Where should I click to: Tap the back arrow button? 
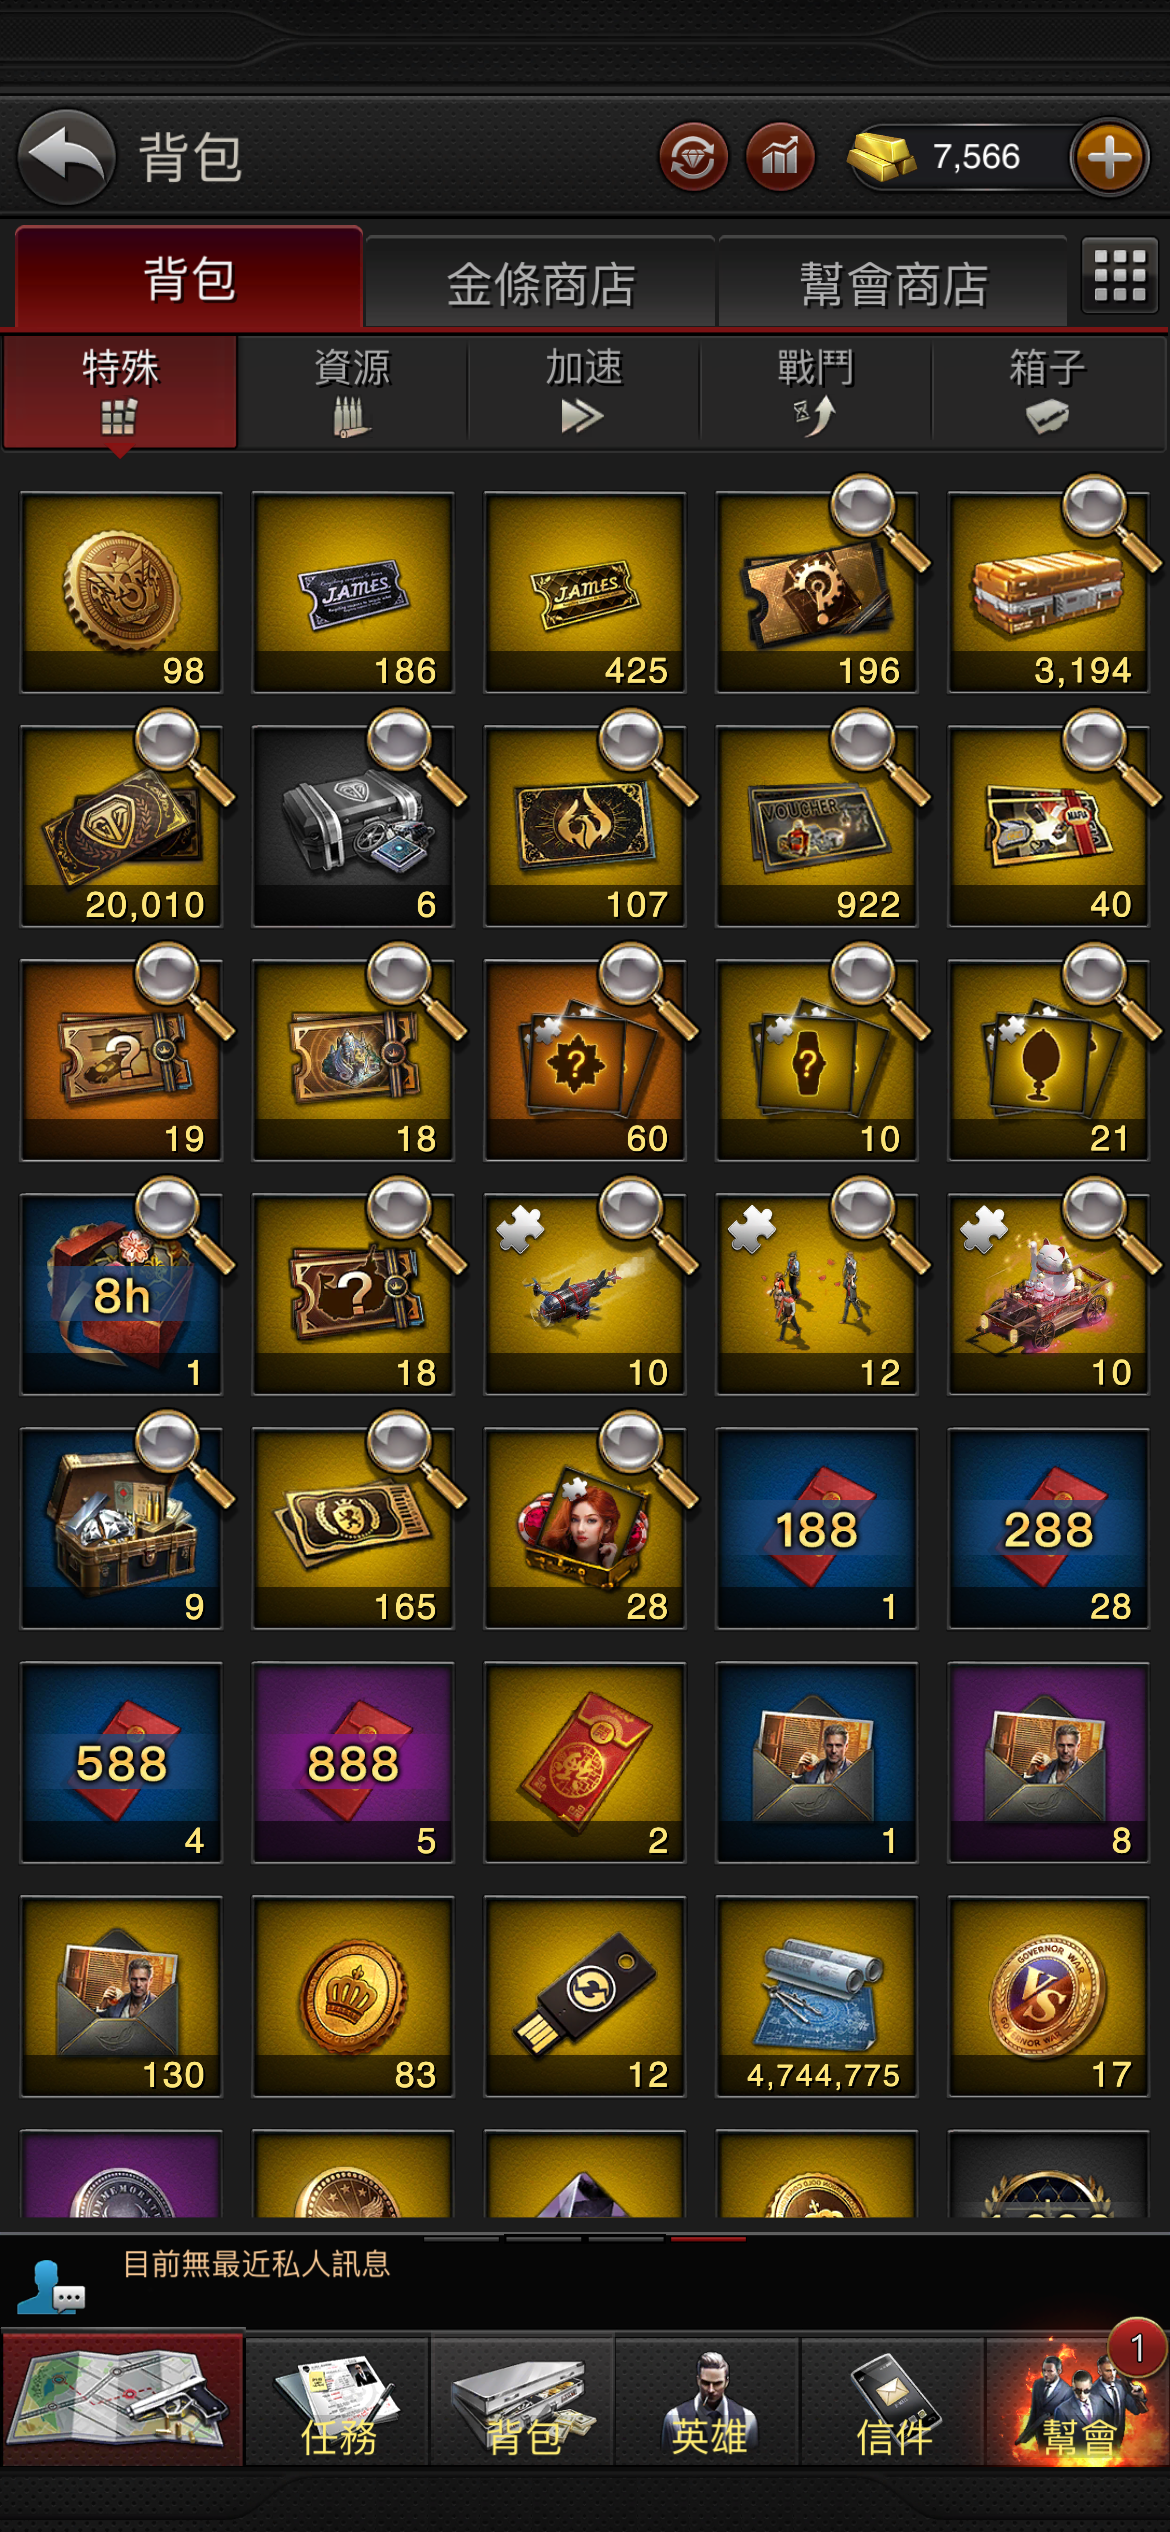(66, 157)
